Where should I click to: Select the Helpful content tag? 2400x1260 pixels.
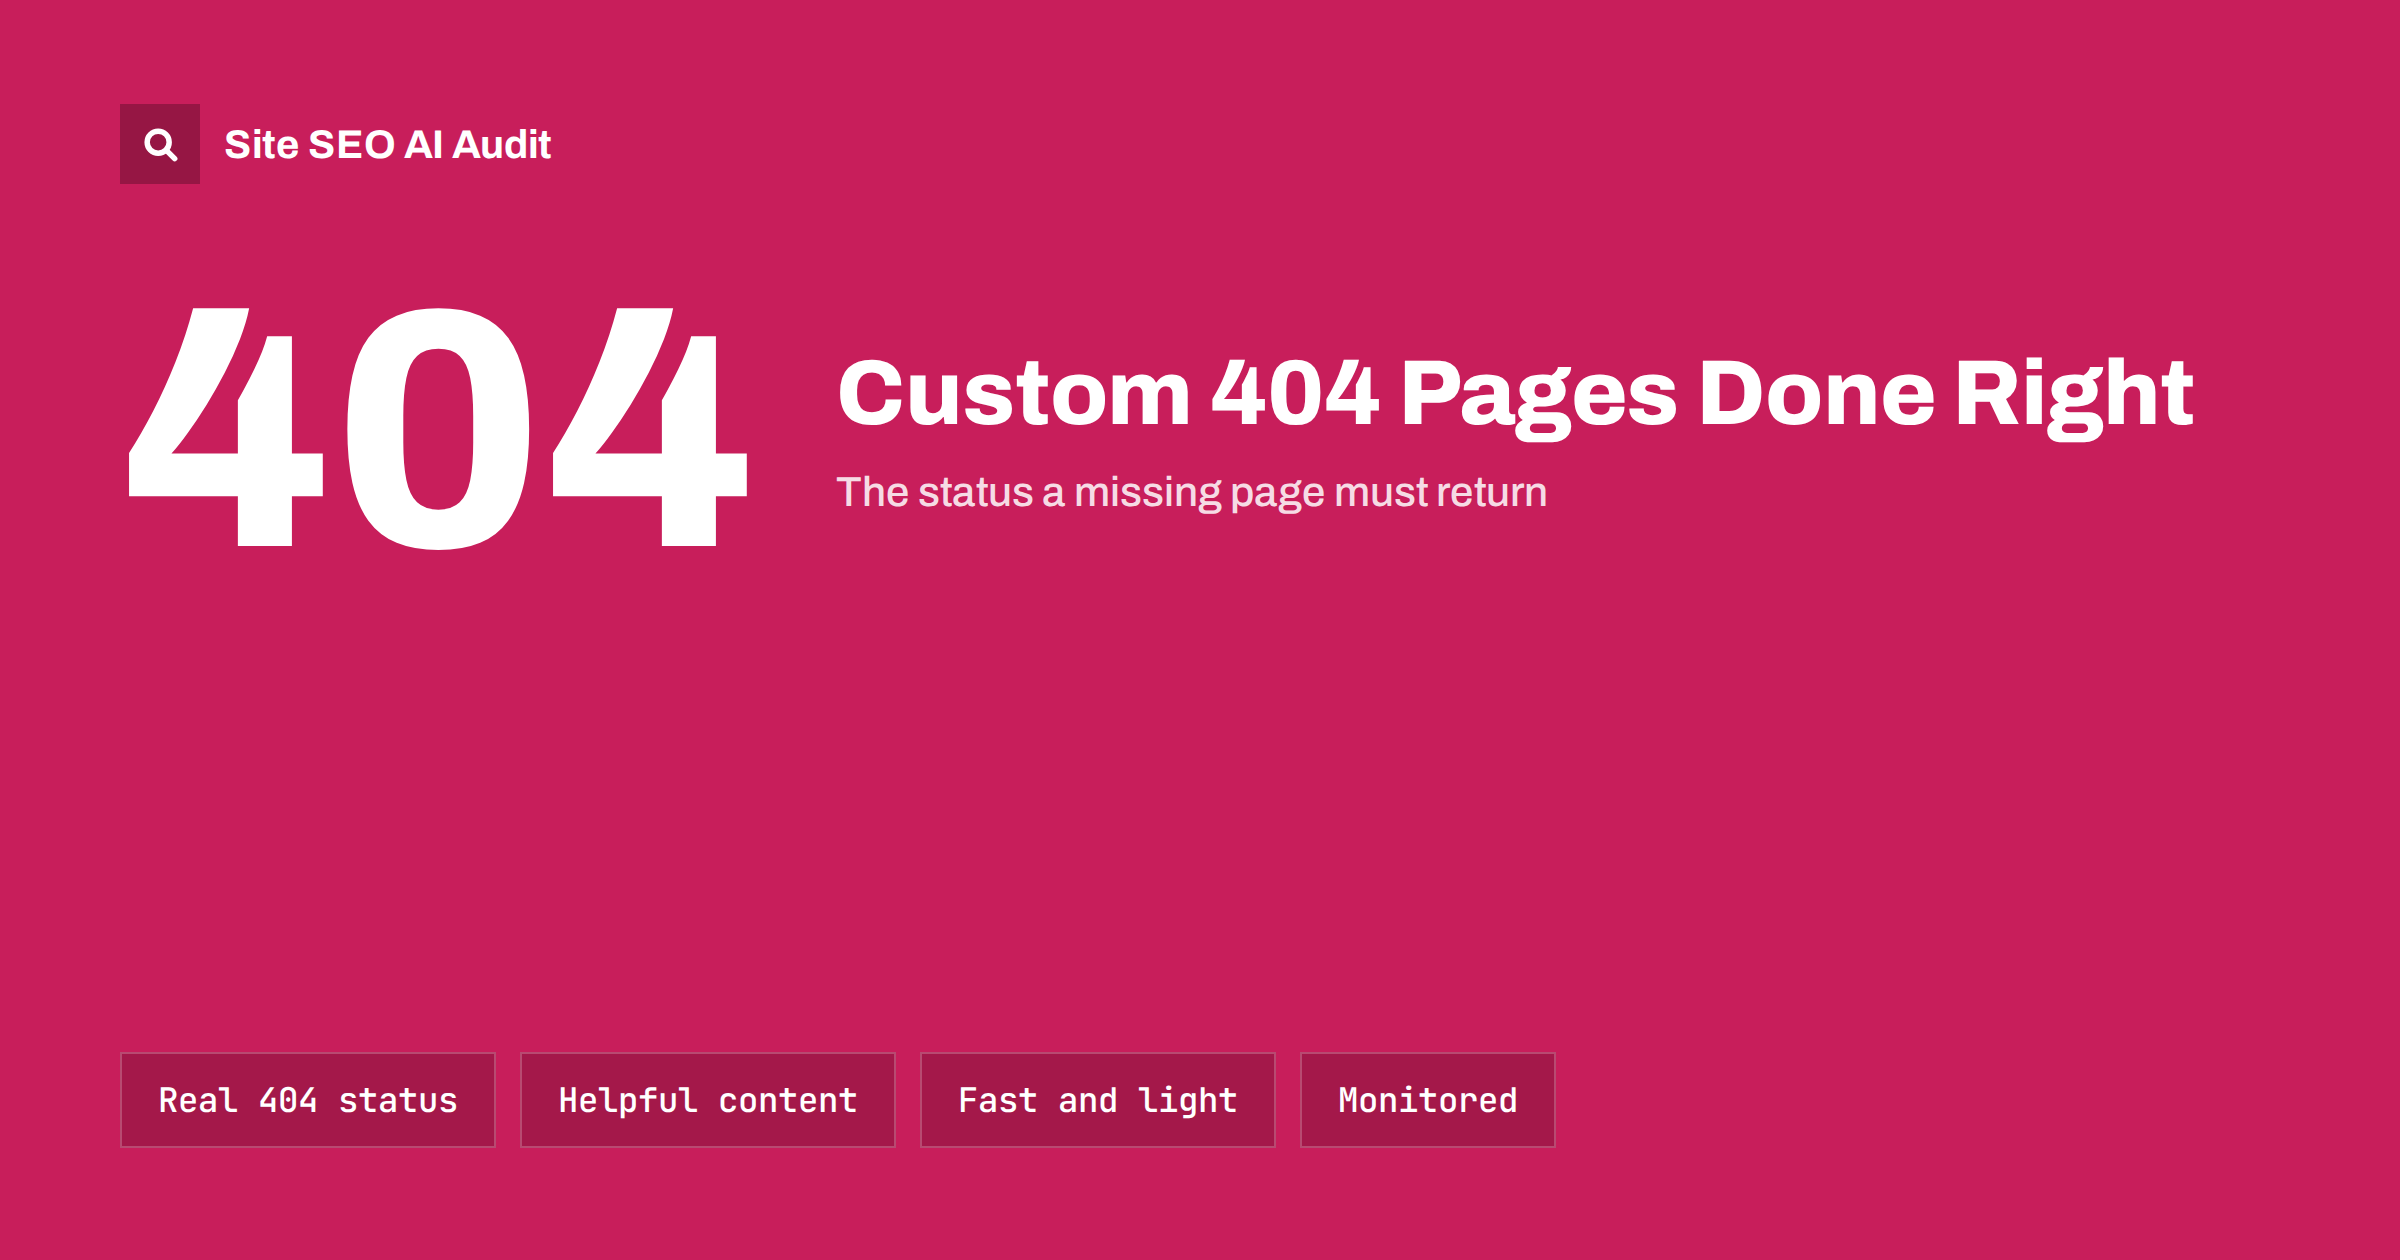(x=708, y=1100)
